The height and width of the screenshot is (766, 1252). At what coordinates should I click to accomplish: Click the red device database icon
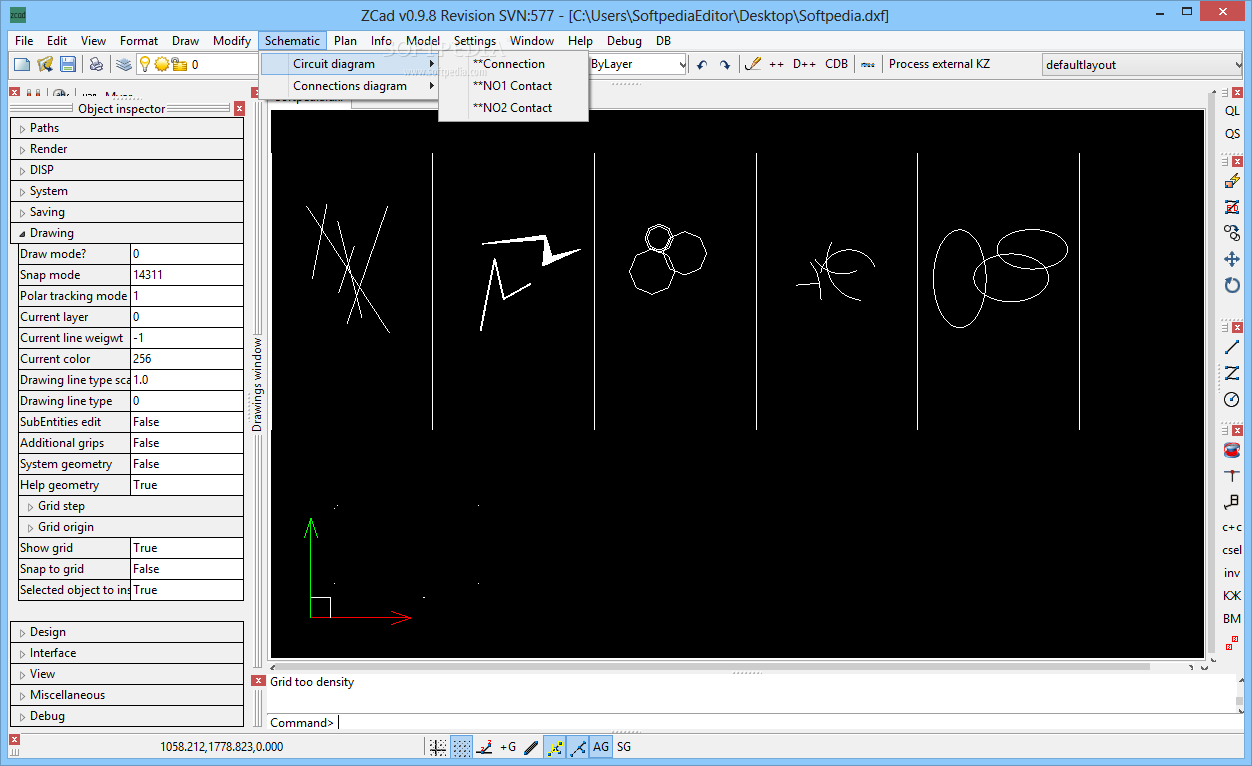1232,450
